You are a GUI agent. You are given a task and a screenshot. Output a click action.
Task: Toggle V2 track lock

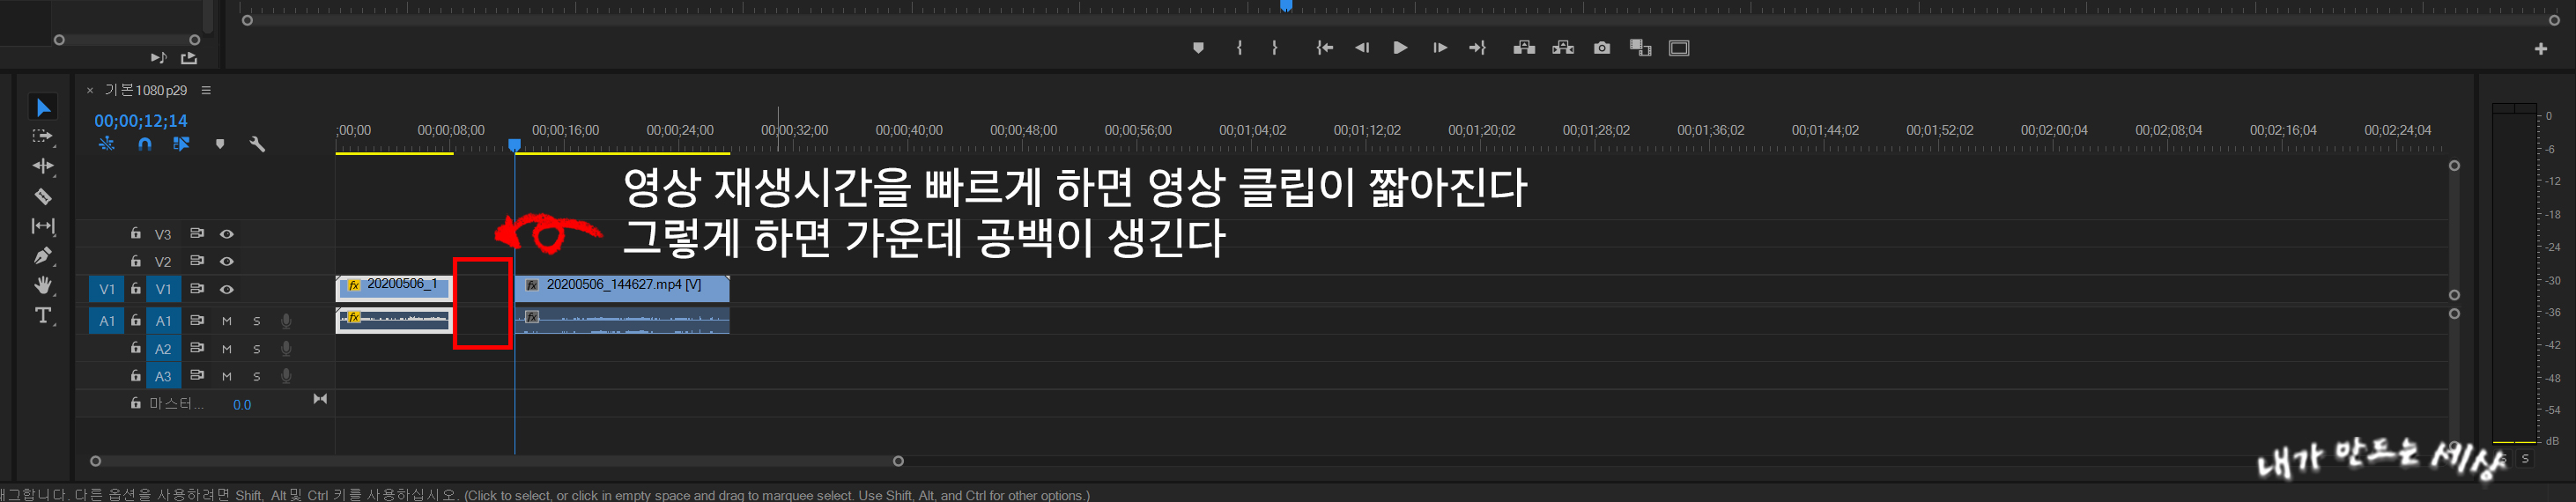135,261
